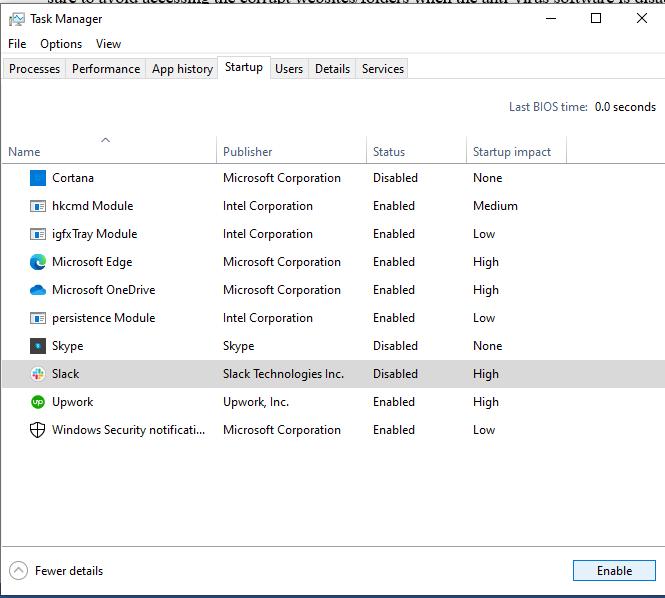Maximize the Task Manager window
This screenshot has height=598, width=665.
(x=596, y=19)
